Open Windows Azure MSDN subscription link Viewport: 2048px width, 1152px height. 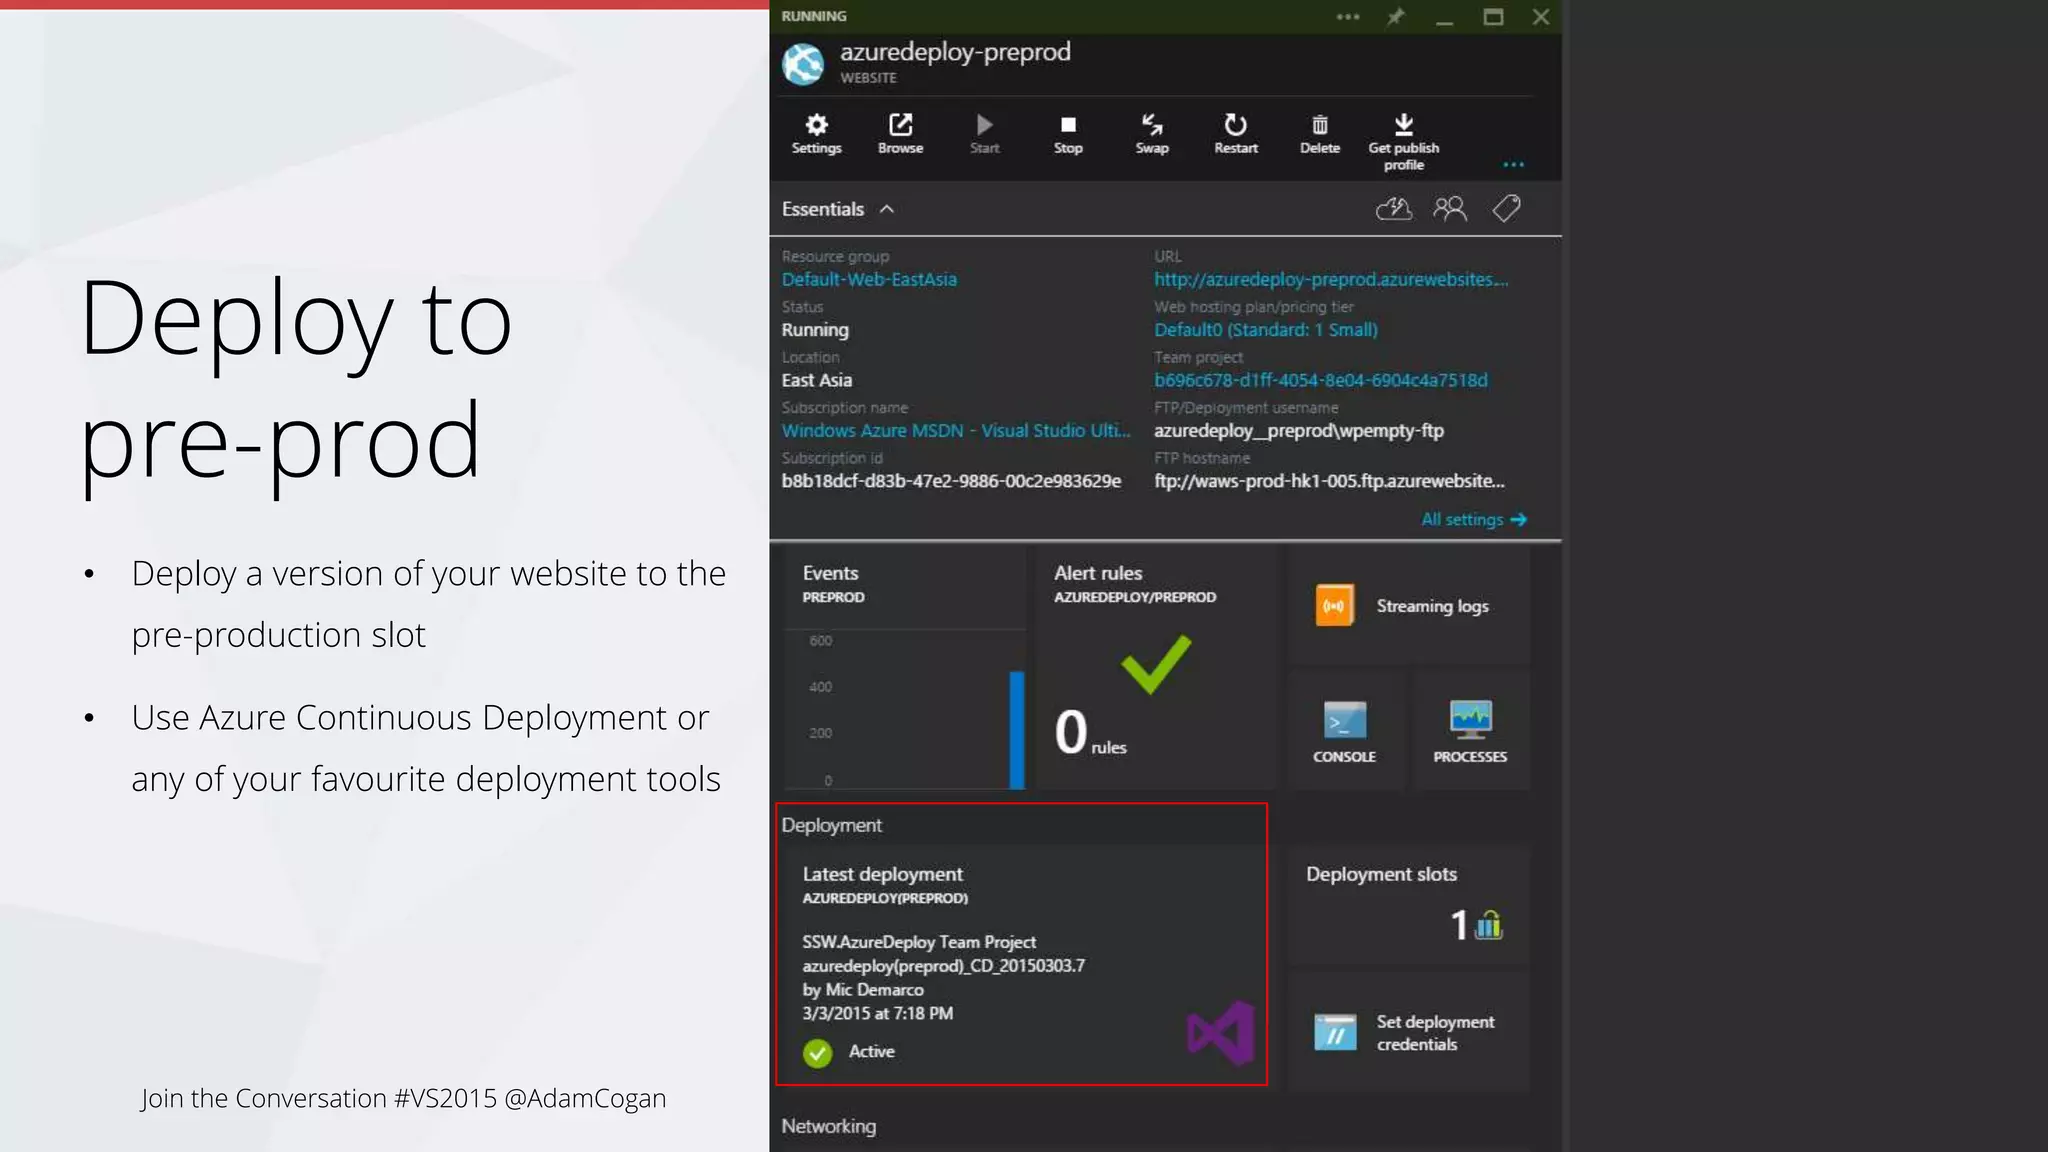(956, 430)
